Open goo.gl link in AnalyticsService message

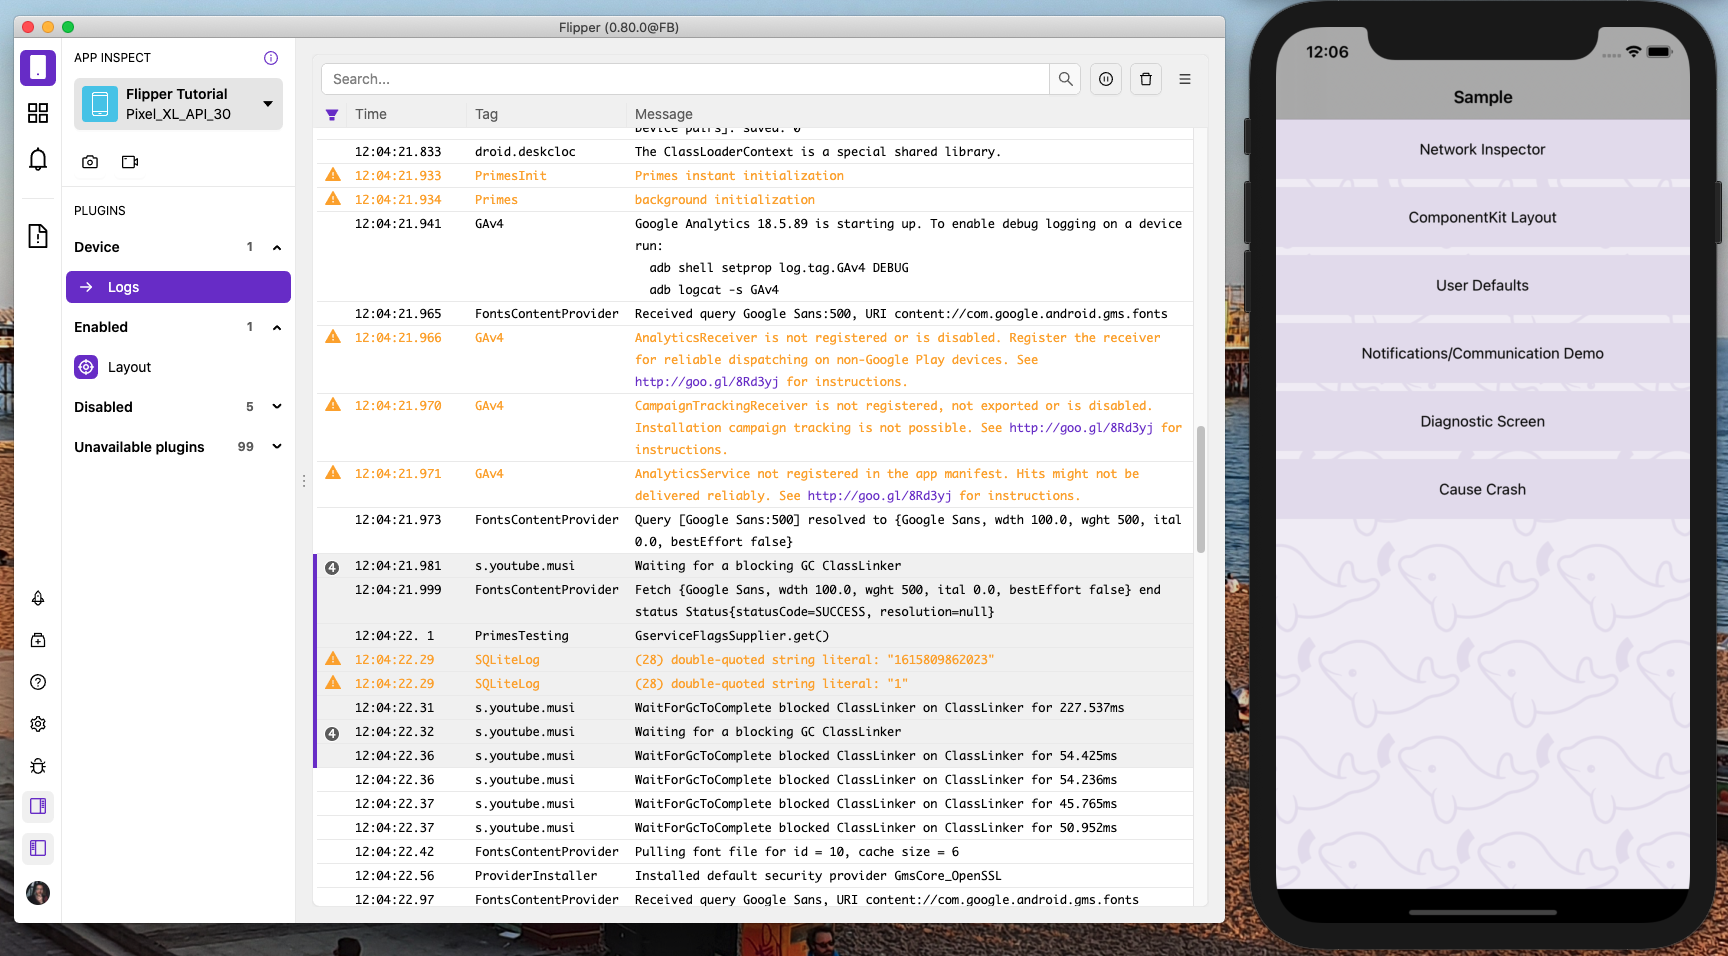coord(879,496)
